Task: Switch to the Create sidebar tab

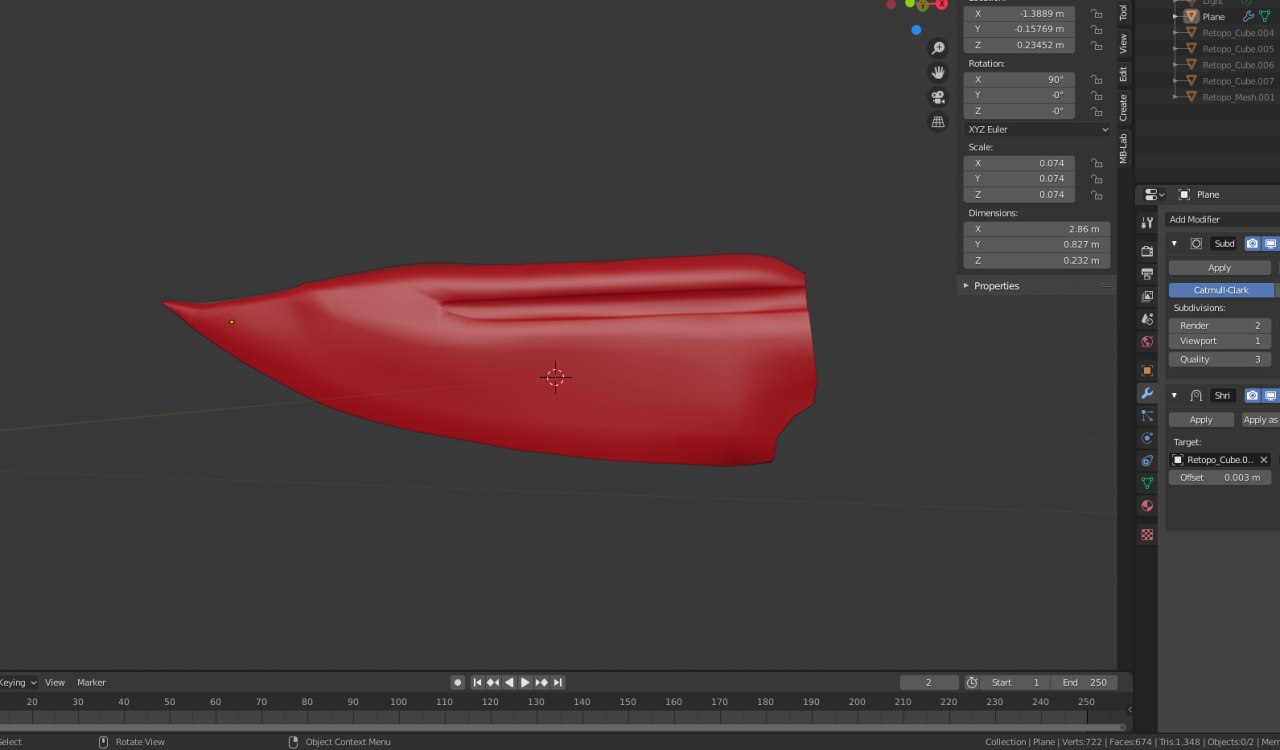Action: 1123,108
